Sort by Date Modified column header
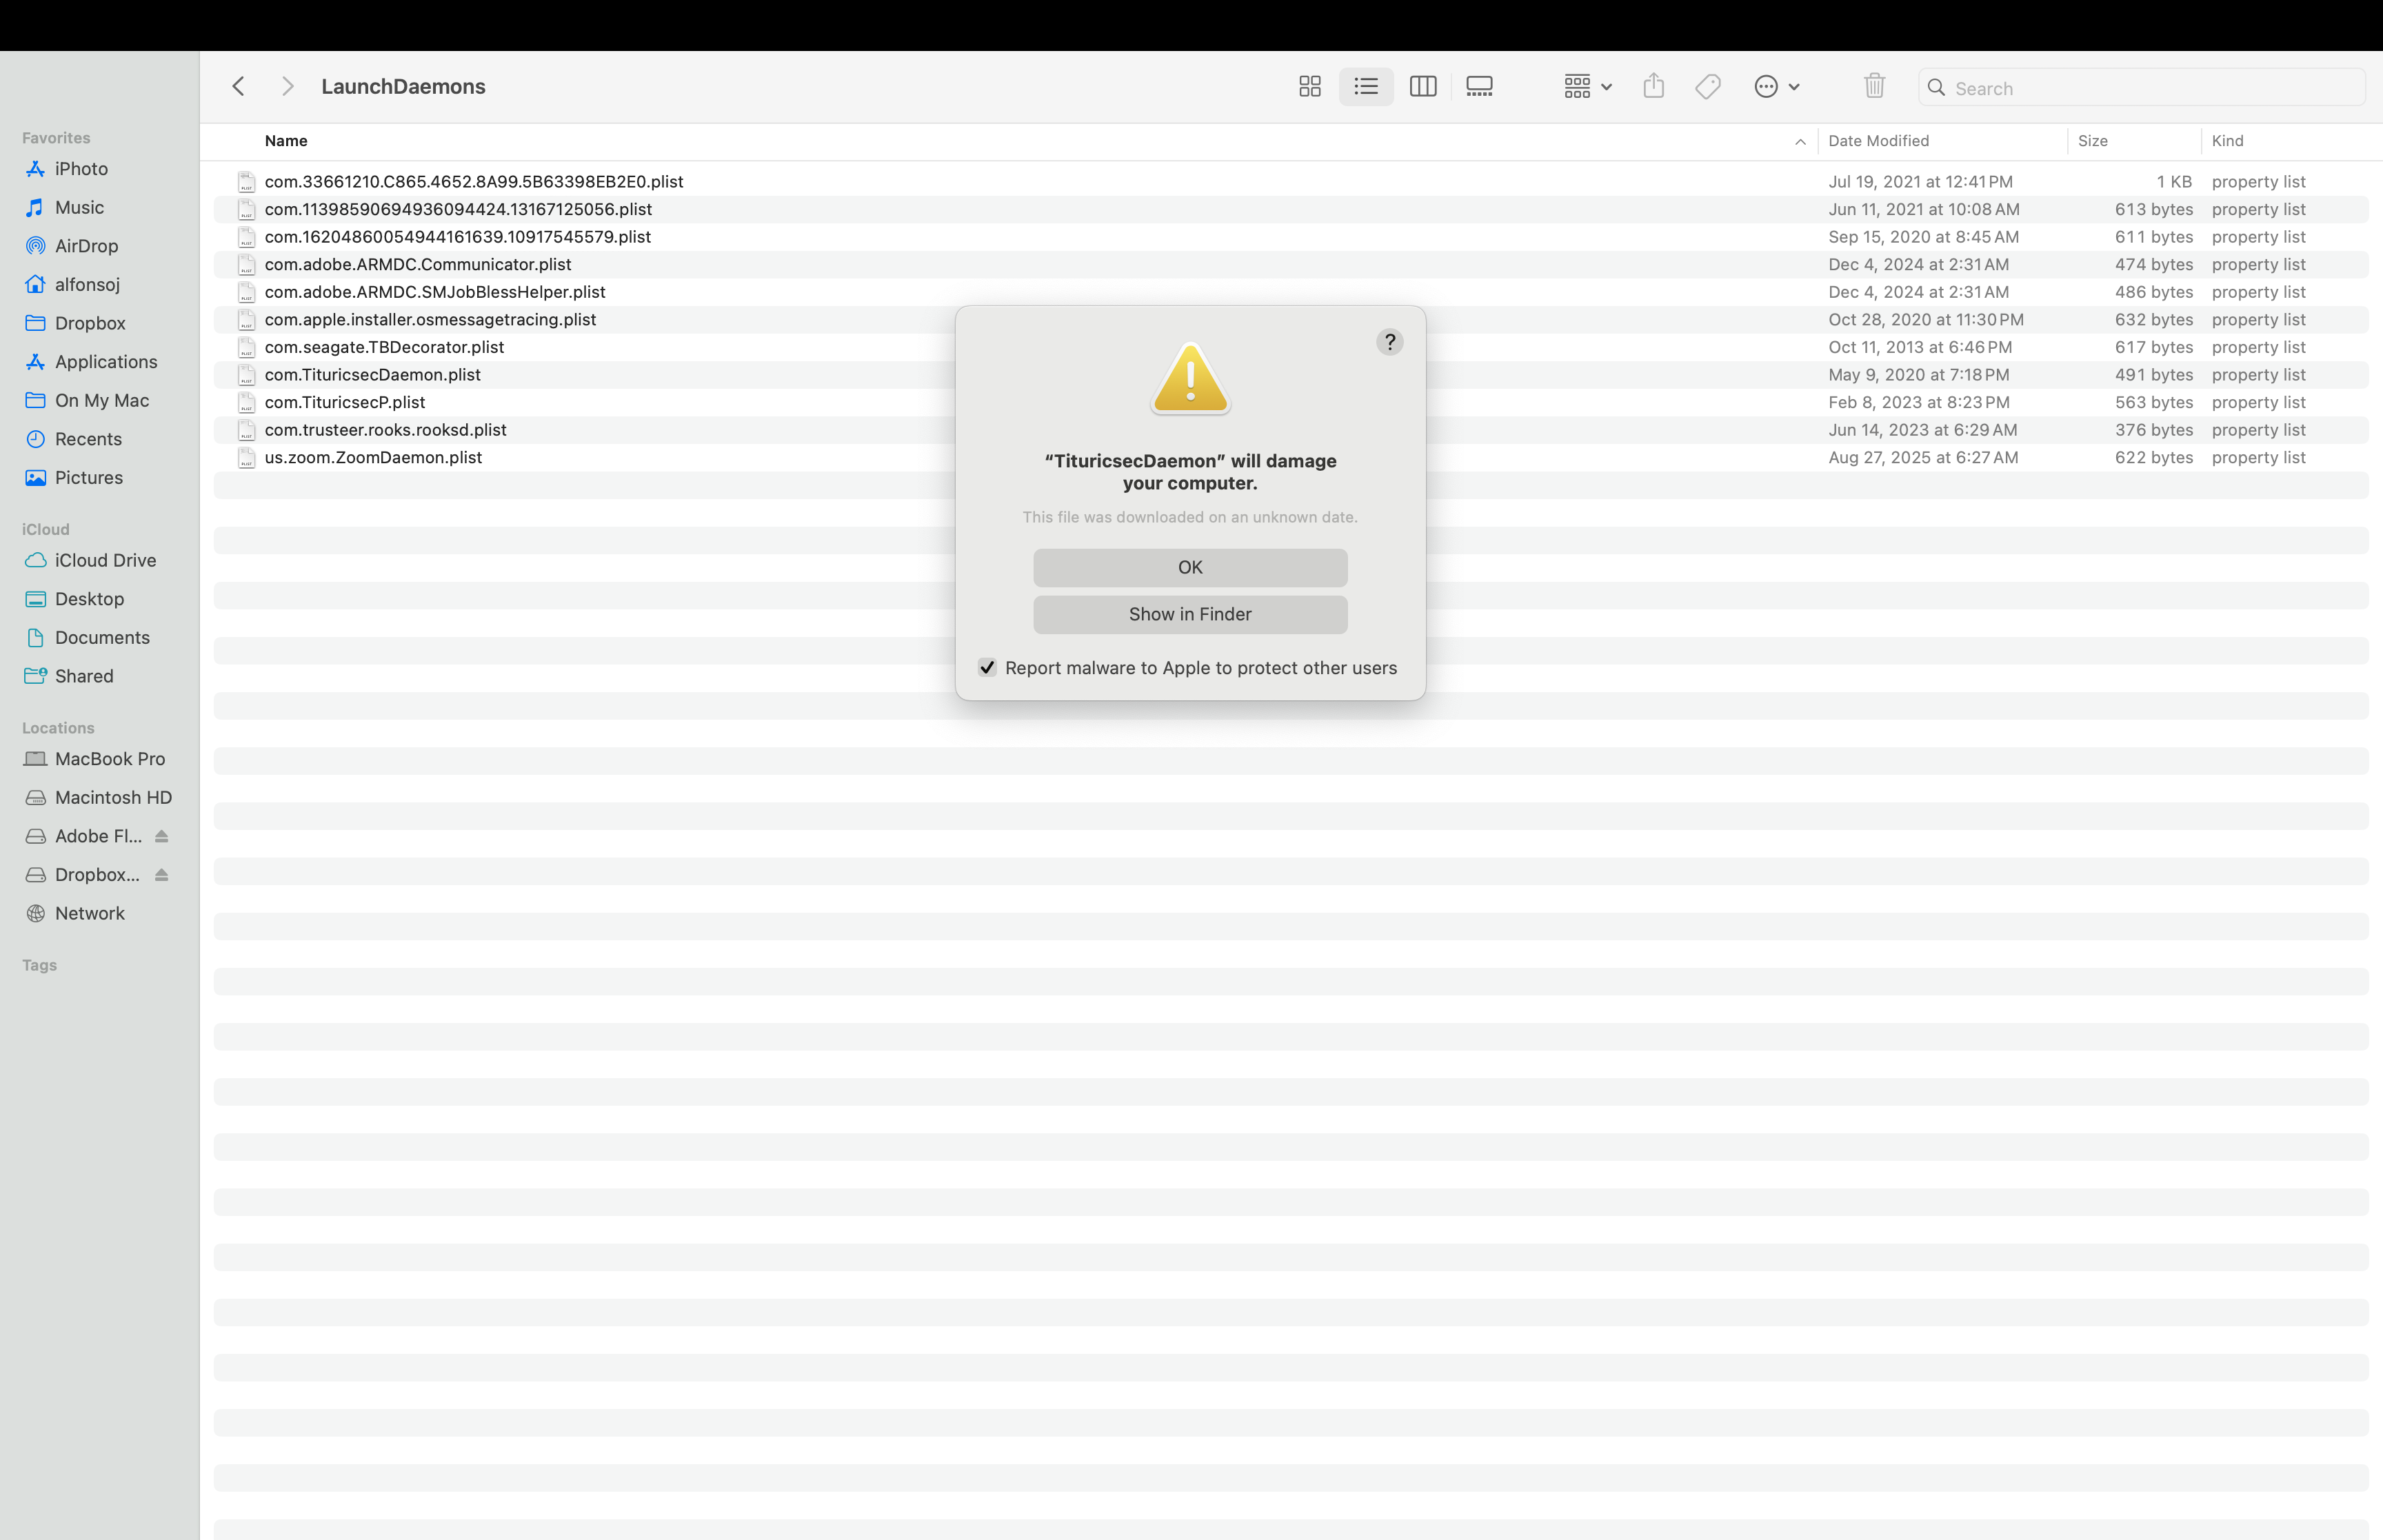This screenshot has width=2383, height=1540. [1878, 141]
